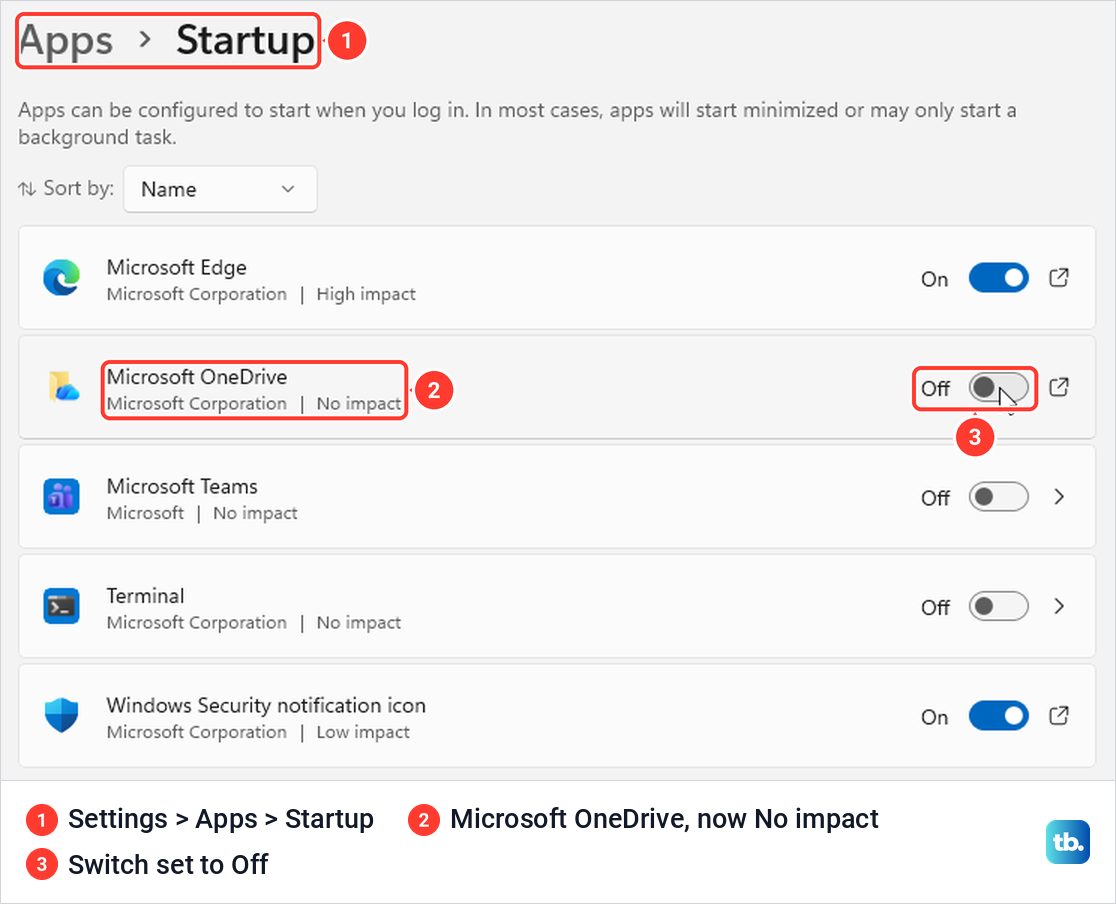
Task: Click the Microsoft Edge app icon
Action: pyautogui.click(x=61, y=278)
